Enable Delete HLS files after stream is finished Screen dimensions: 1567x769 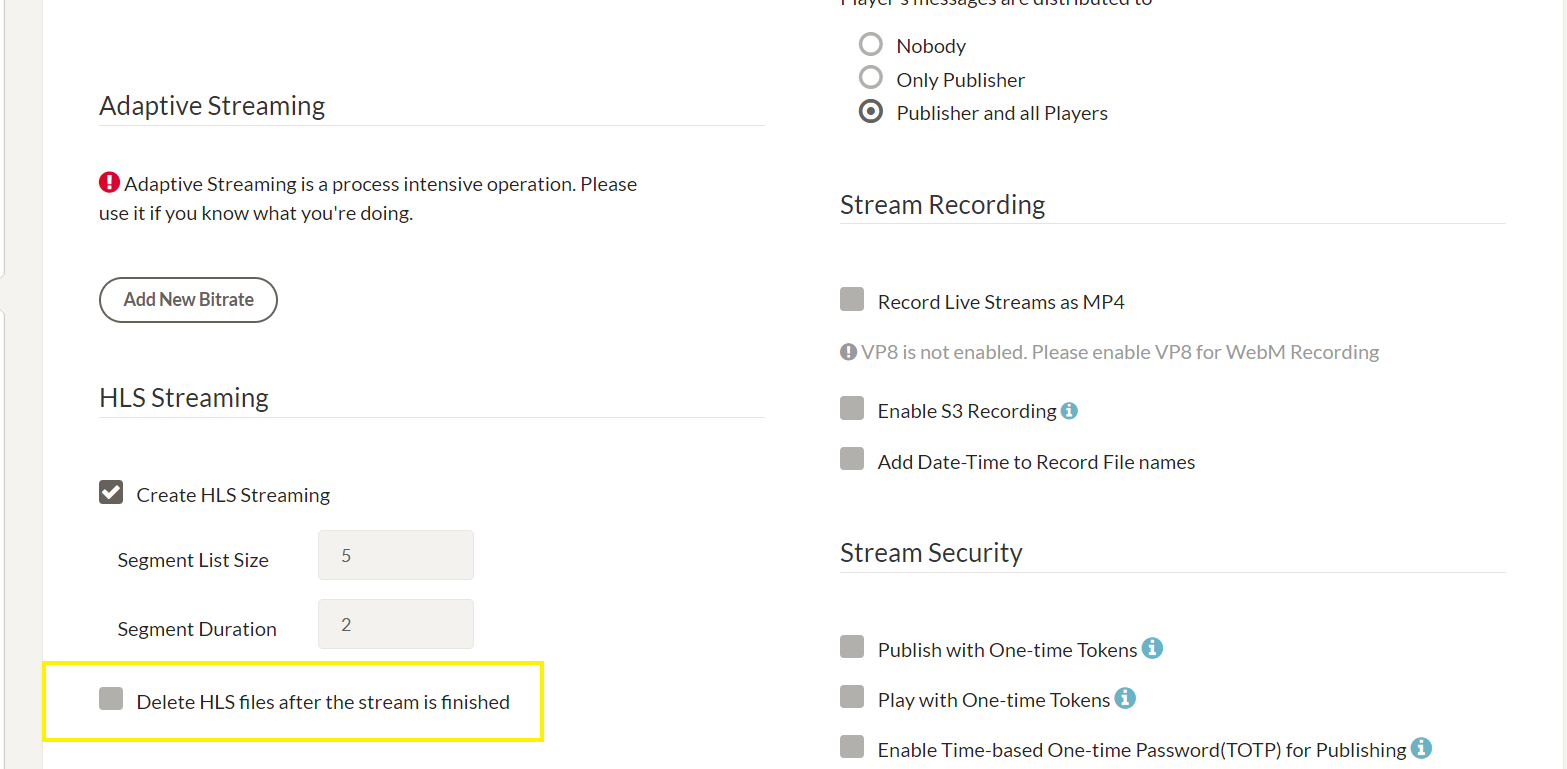click(x=111, y=698)
